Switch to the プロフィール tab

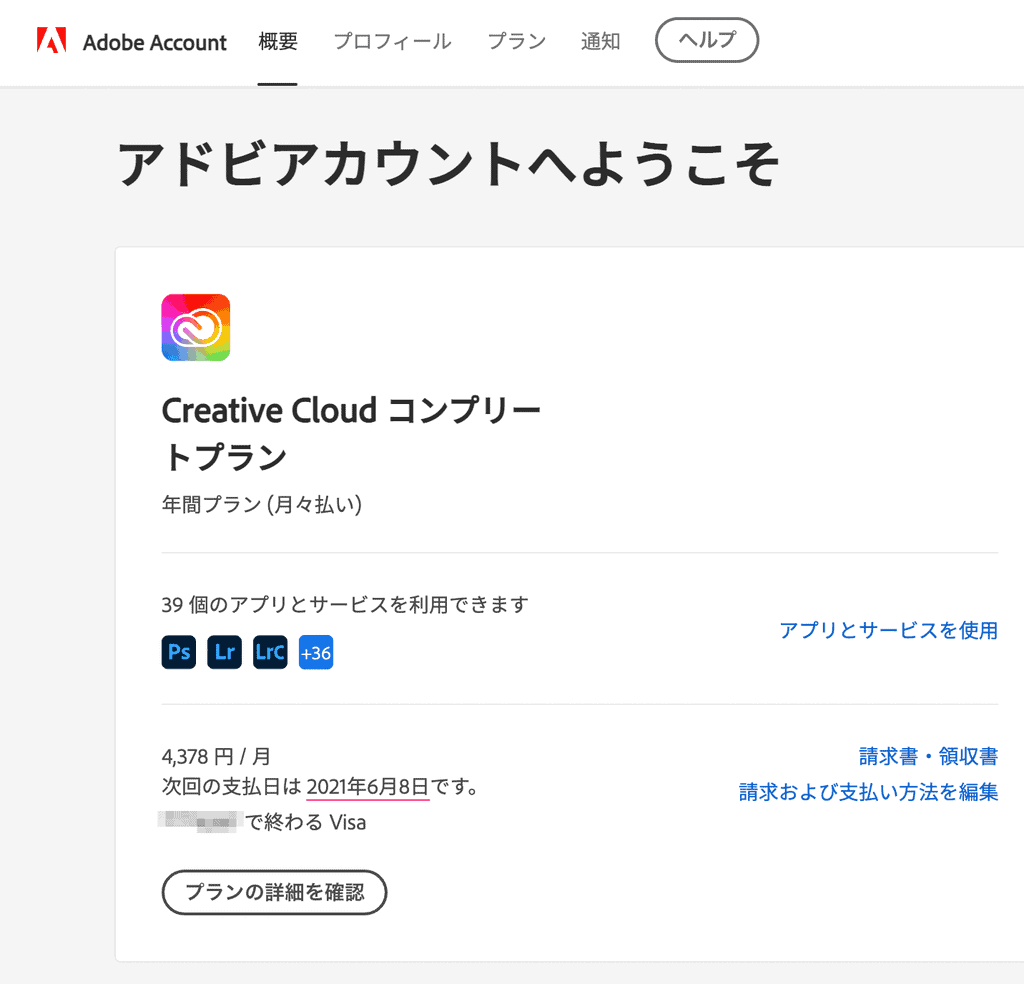[x=392, y=42]
